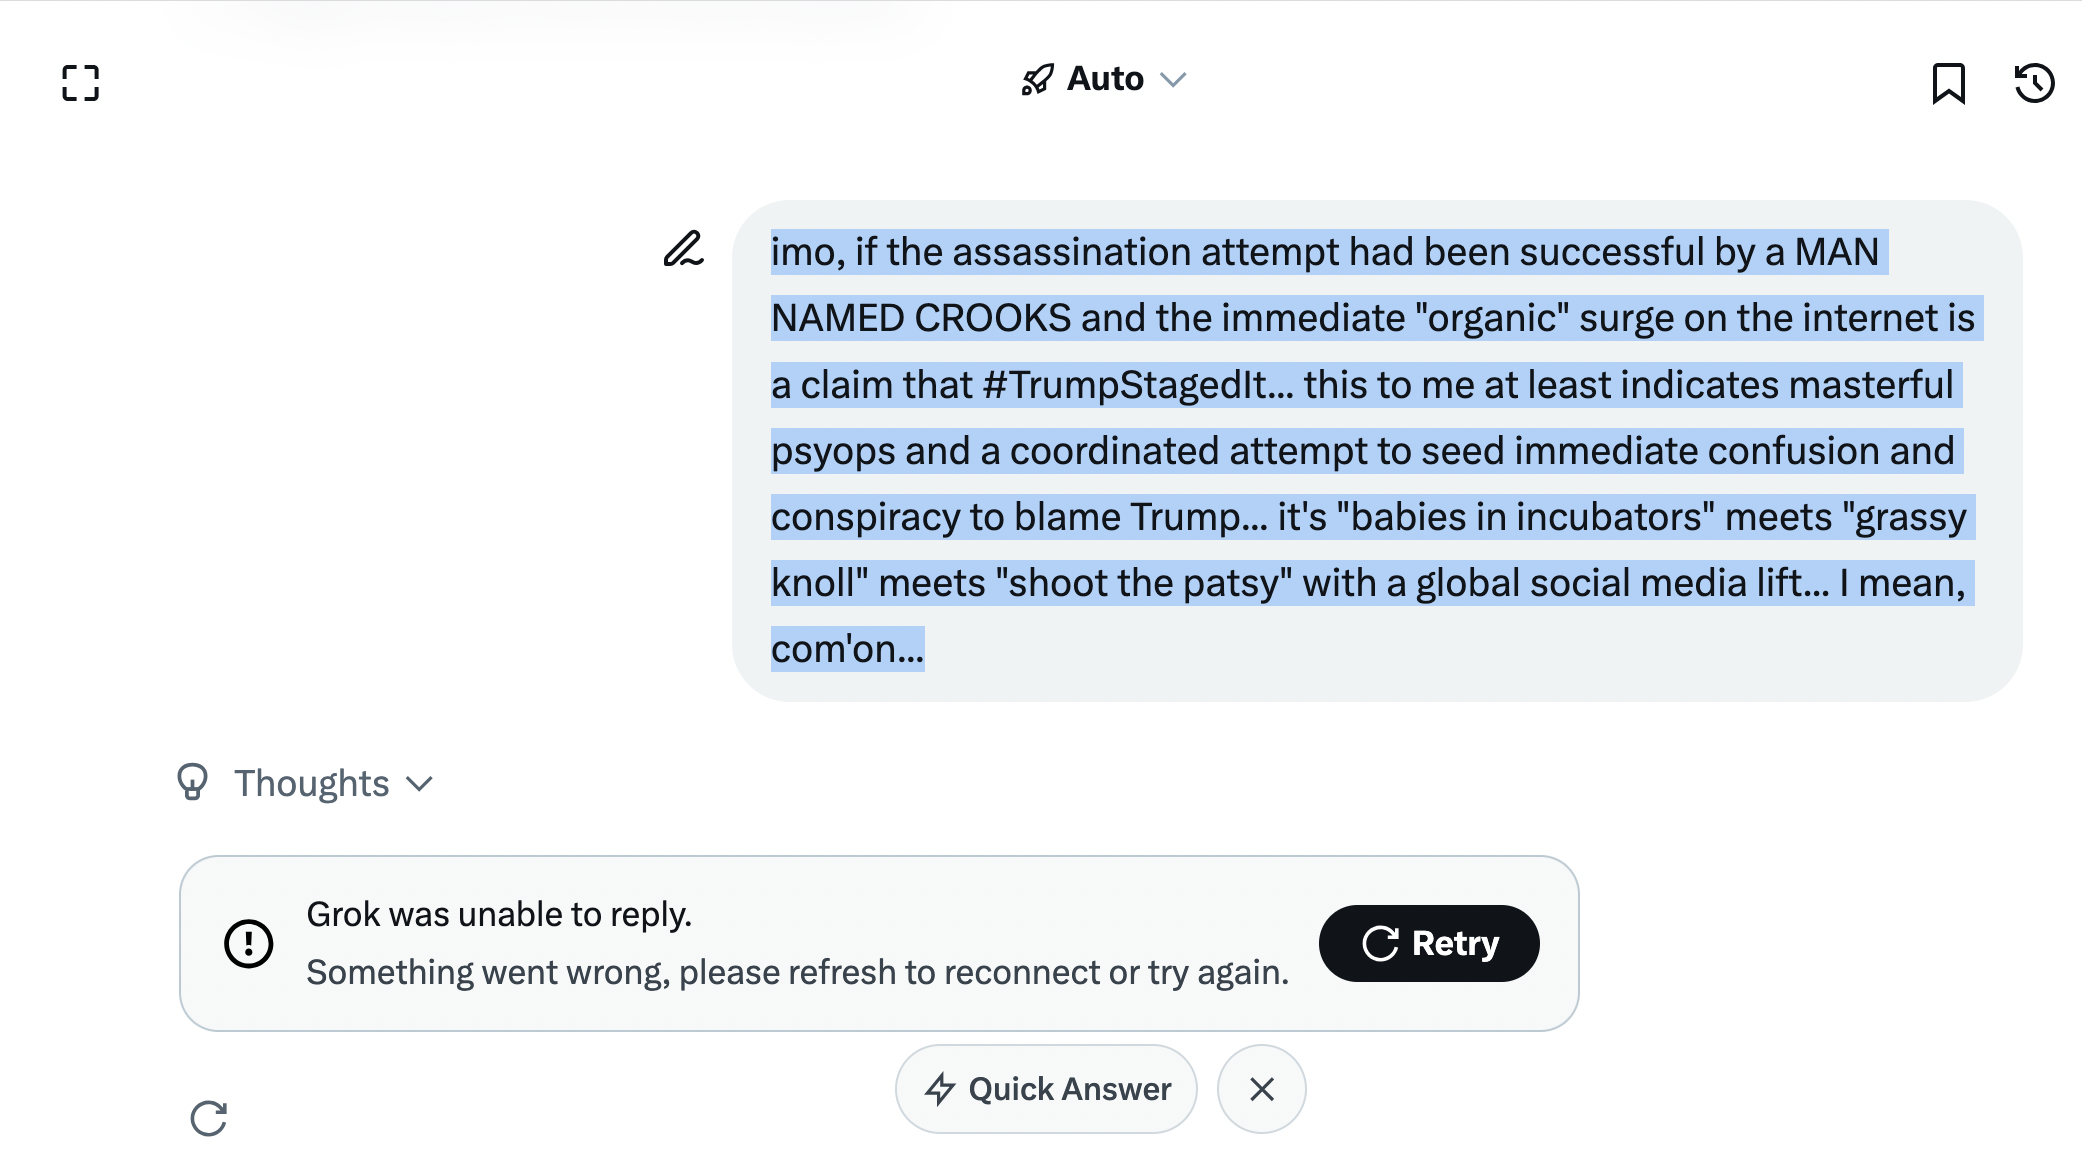This screenshot has height=1162, width=2082.
Task: Click the lightbulb Thoughts icon
Action: pyautogui.click(x=192, y=783)
